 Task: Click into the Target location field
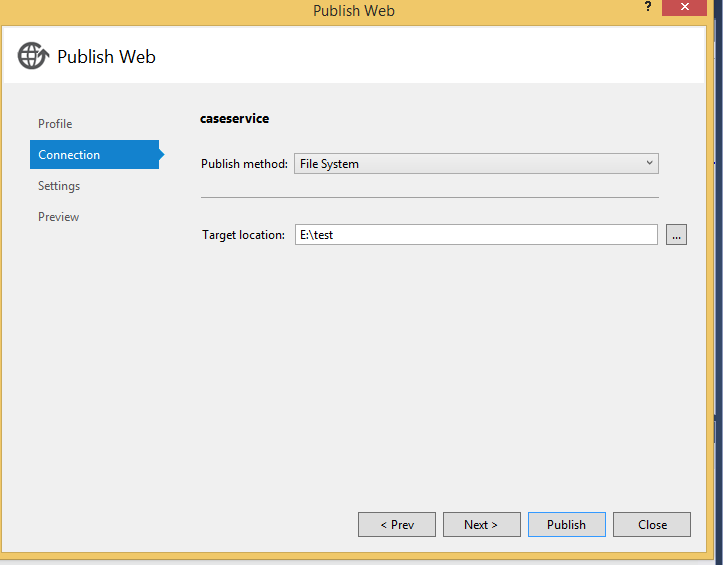(476, 235)
